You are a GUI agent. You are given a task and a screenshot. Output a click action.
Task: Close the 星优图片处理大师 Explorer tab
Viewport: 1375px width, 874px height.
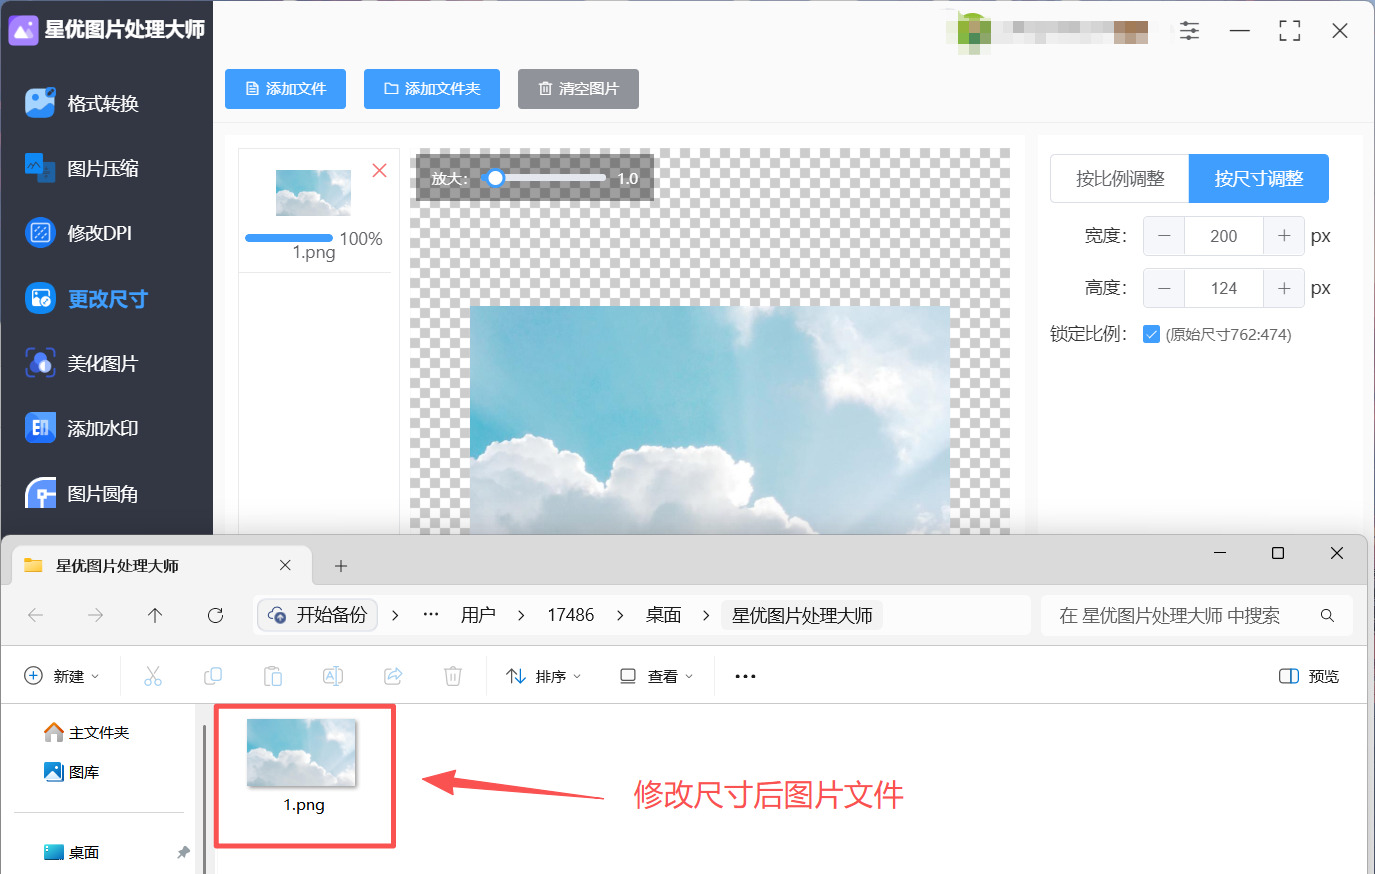coord(285,565)
